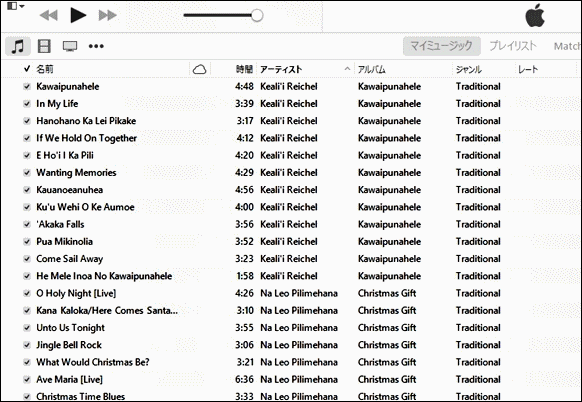Switch to the Music library icon
Screen dimensions: 582x402
tap(18, 46)
